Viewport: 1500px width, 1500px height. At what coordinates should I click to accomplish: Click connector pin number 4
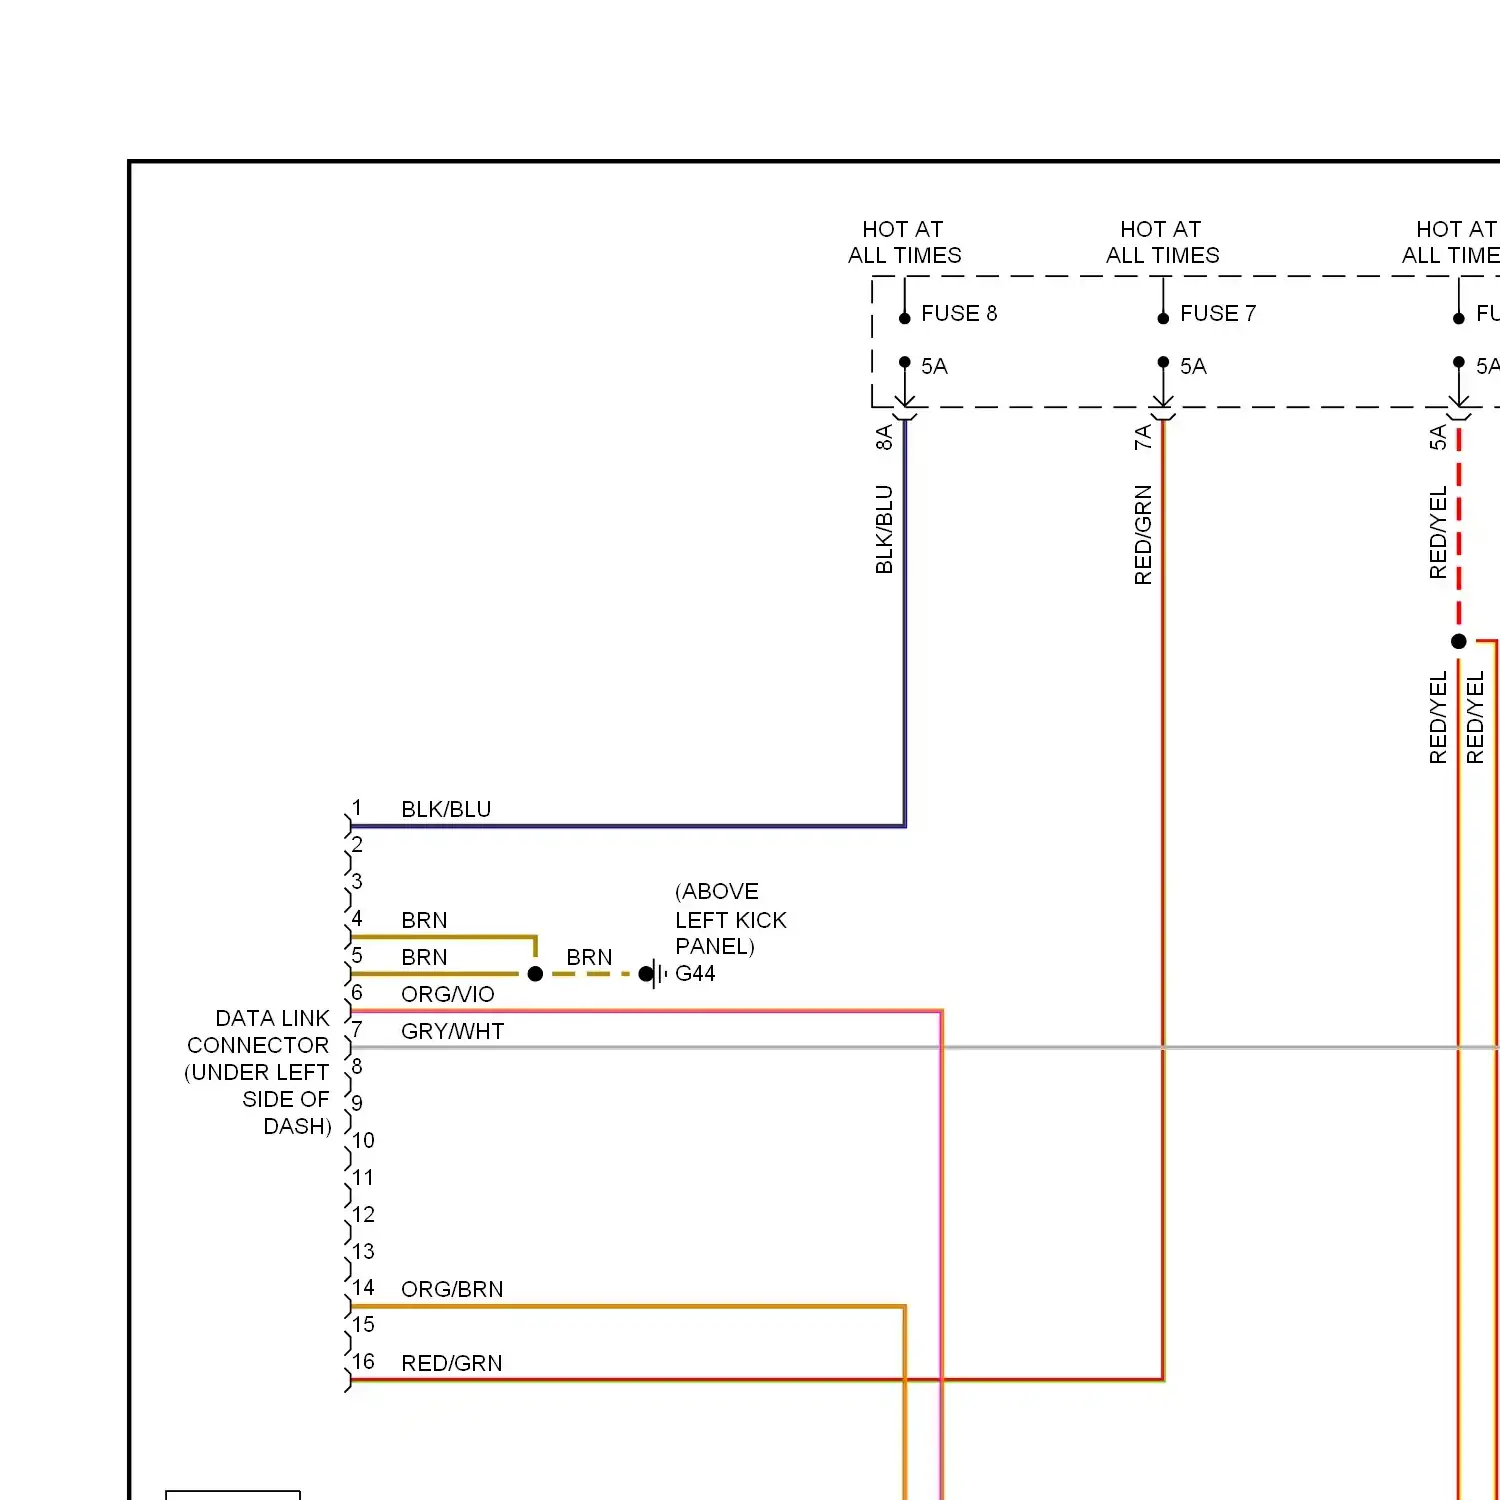(x=357, y=918)
